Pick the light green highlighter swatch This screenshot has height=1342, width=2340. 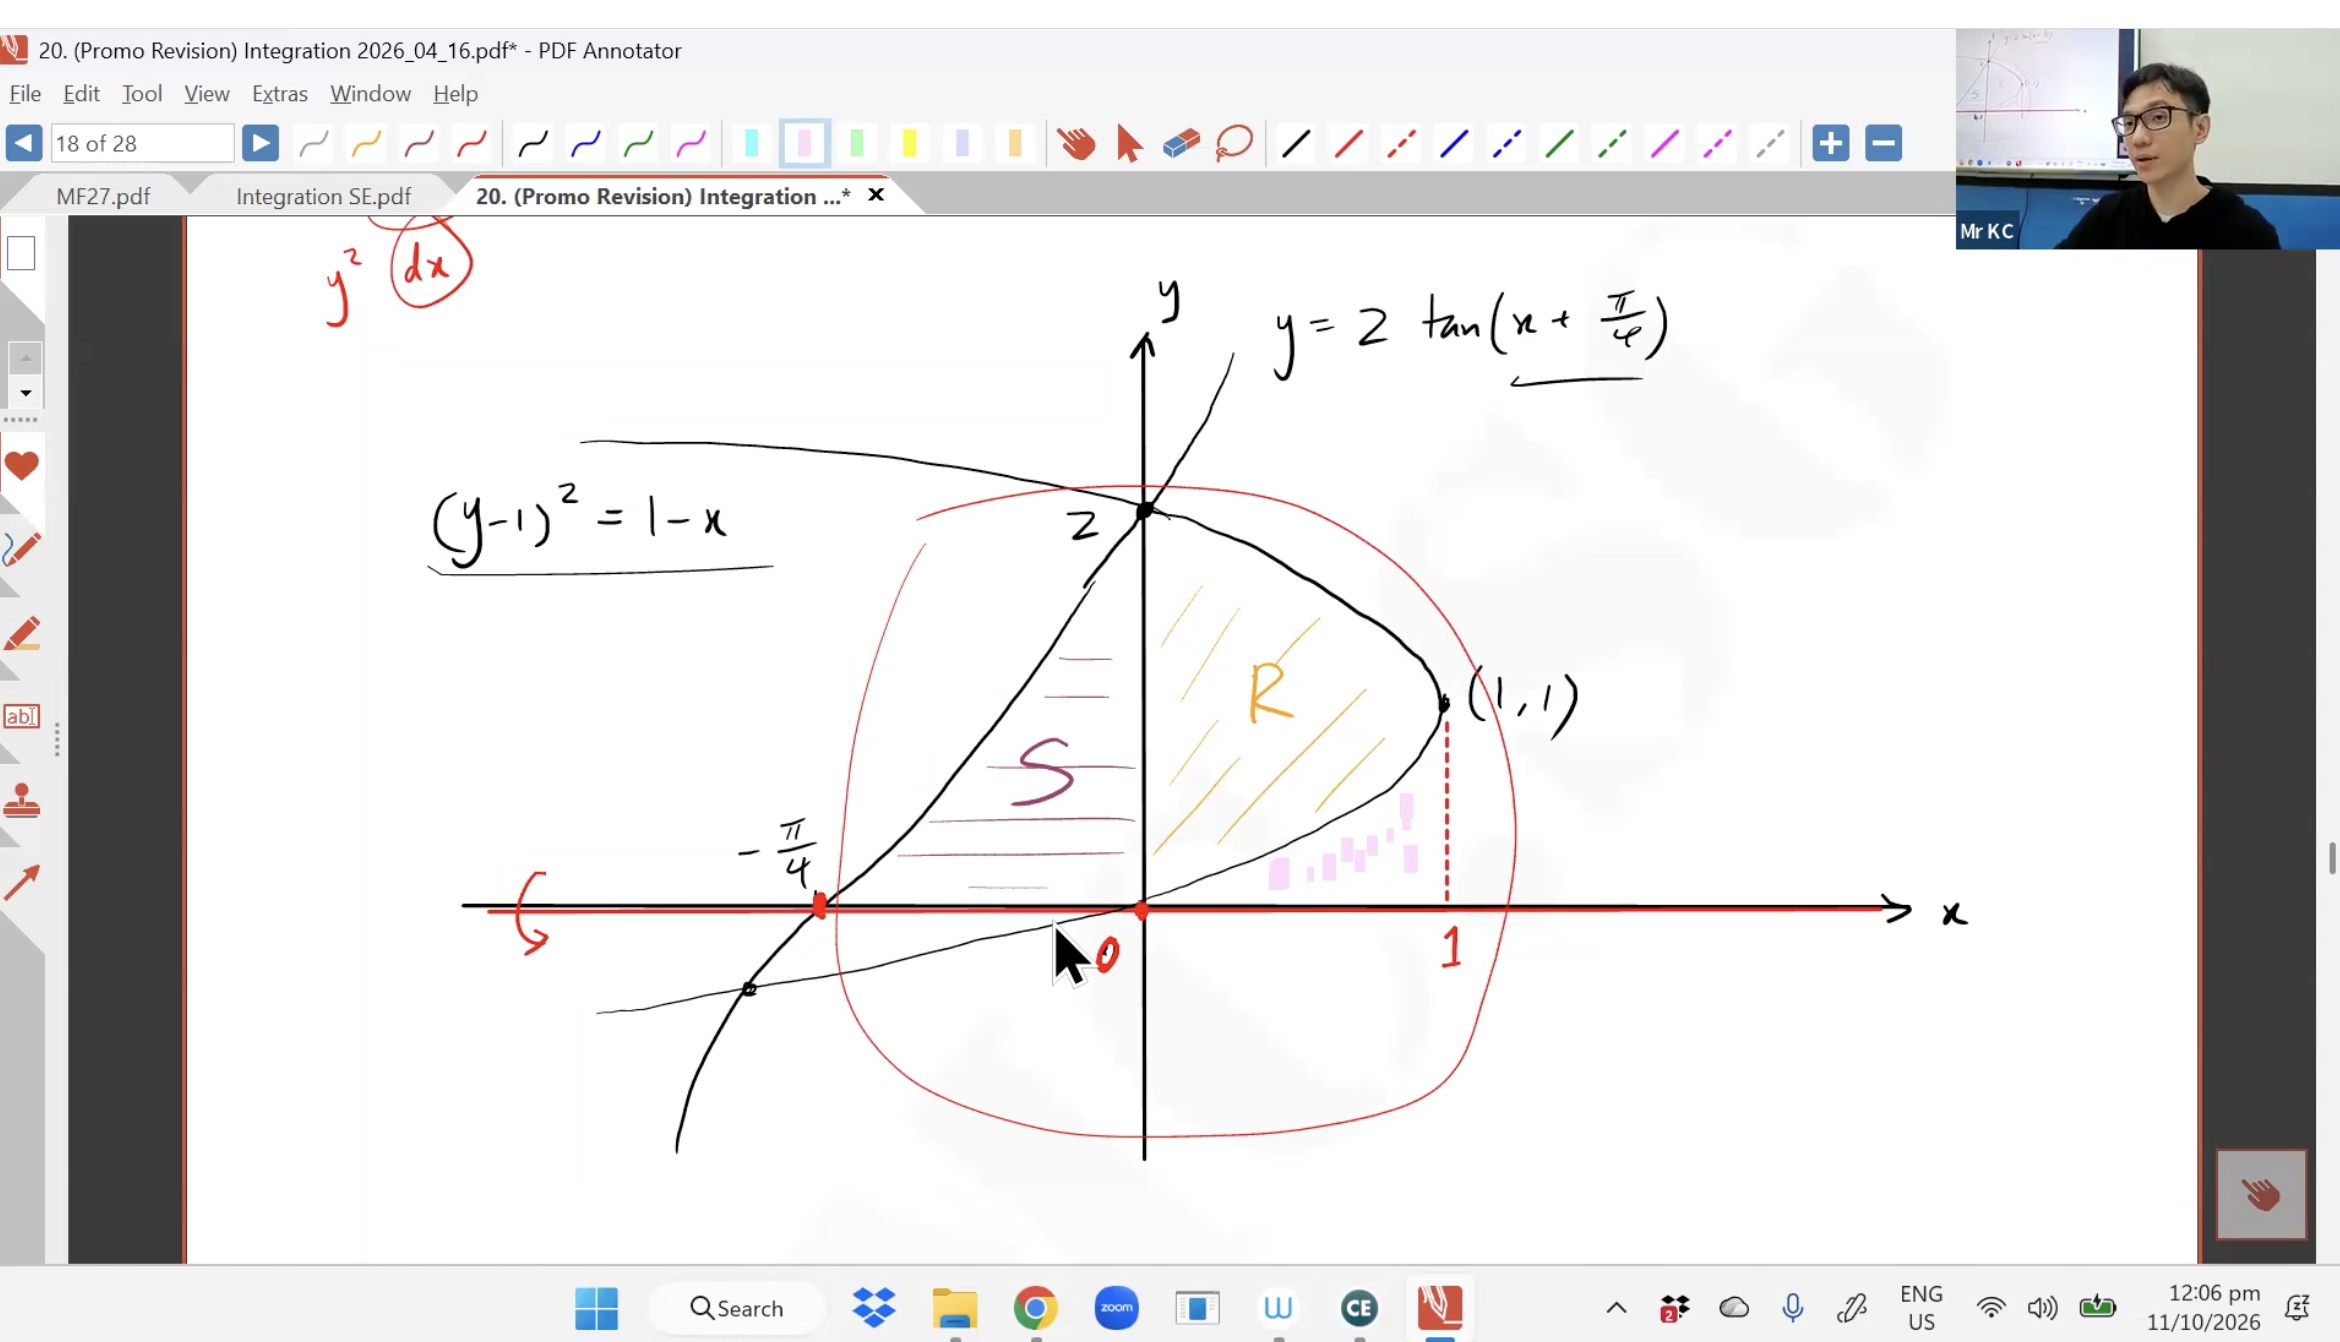coord(856,143)
